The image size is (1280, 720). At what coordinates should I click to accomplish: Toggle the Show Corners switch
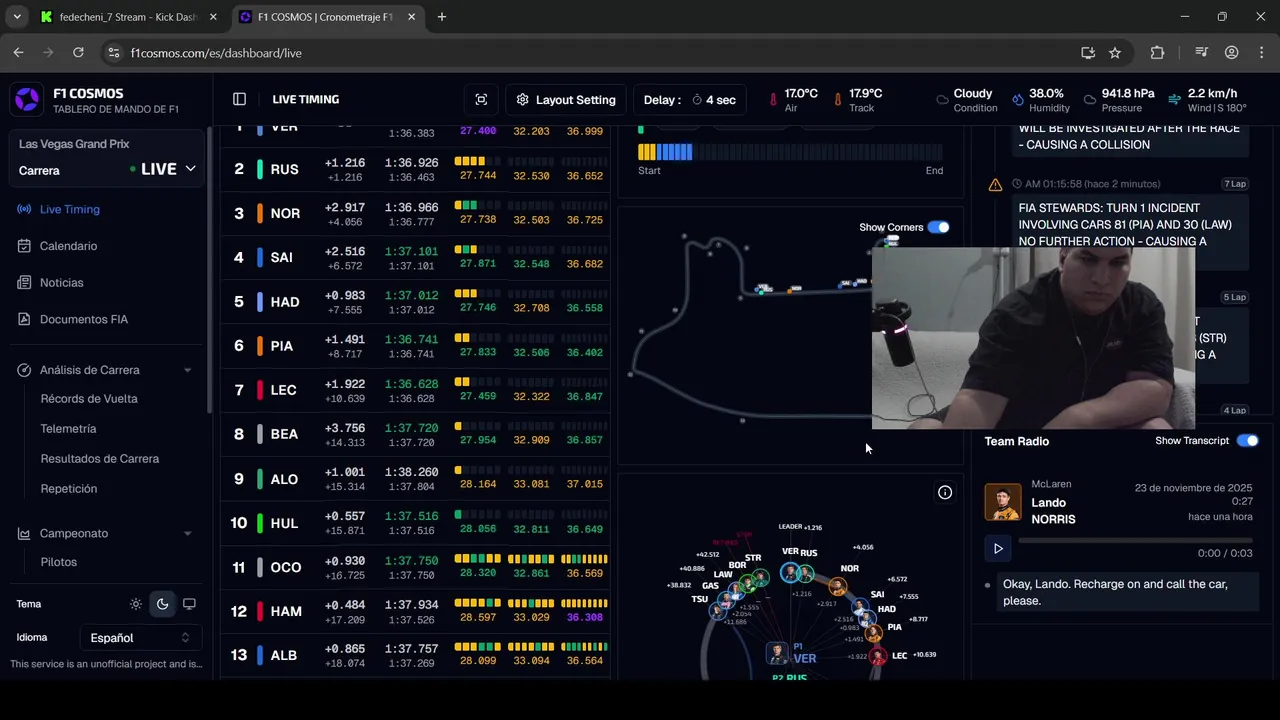tap(938, 227)
